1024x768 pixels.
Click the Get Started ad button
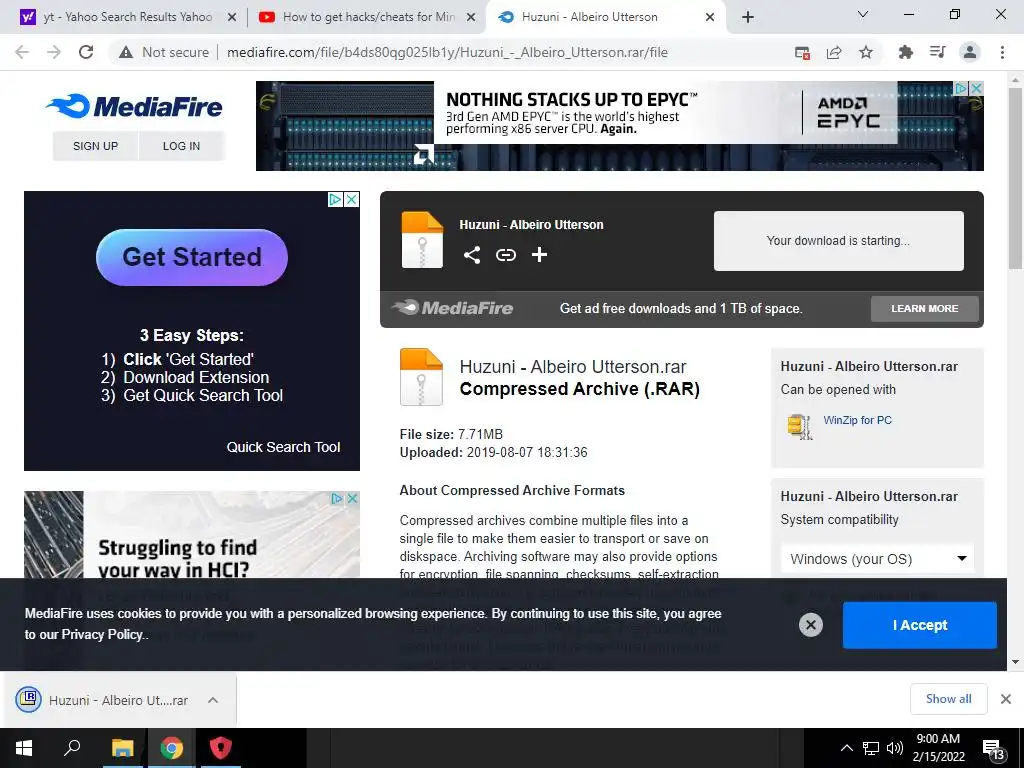click(x=192, y=257)
